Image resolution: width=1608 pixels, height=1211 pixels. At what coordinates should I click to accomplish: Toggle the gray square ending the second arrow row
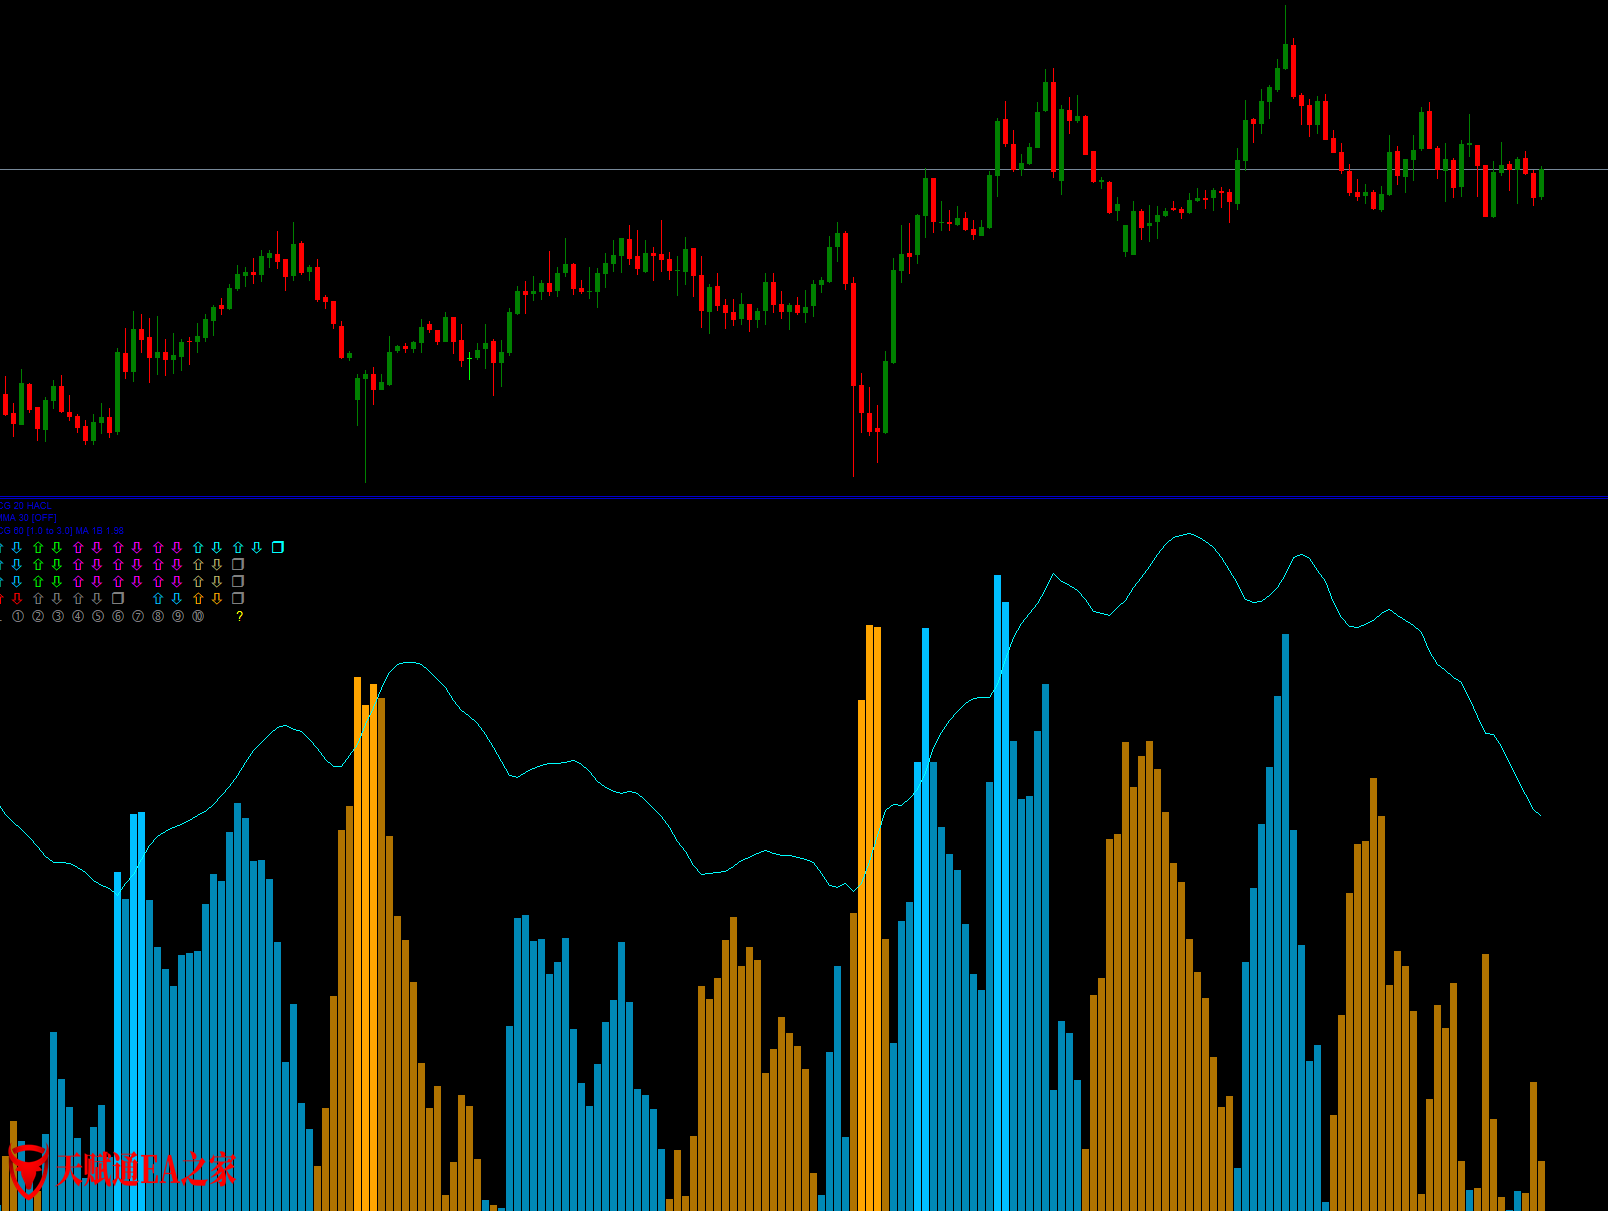click(238, 564)
